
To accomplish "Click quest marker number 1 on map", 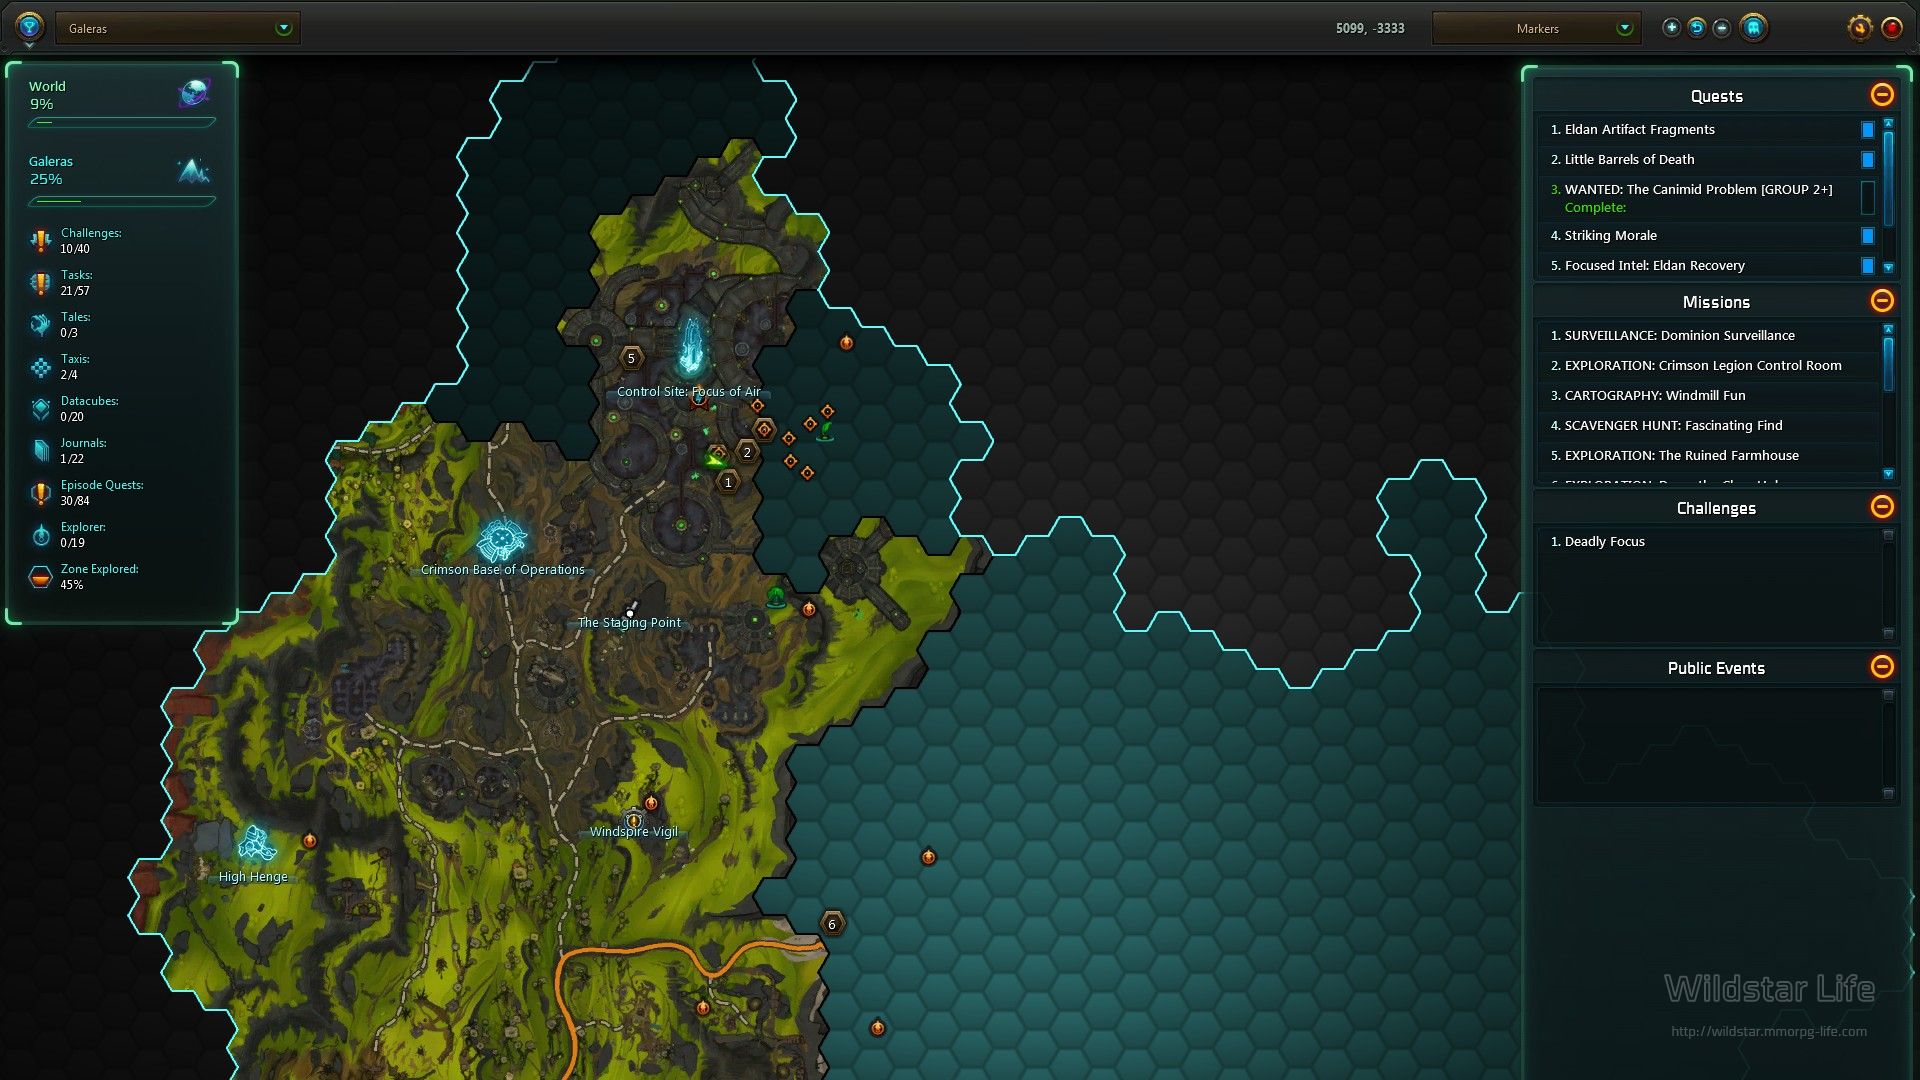I will pyautogui.click(x=728, y=482).
